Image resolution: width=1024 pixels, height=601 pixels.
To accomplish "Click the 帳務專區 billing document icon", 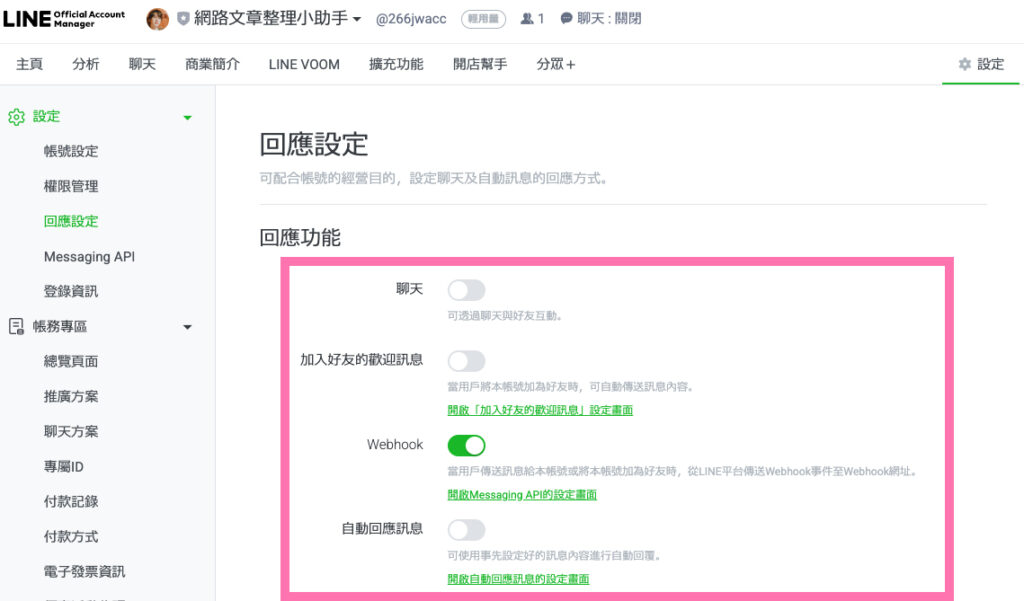I will click(16, 327).
